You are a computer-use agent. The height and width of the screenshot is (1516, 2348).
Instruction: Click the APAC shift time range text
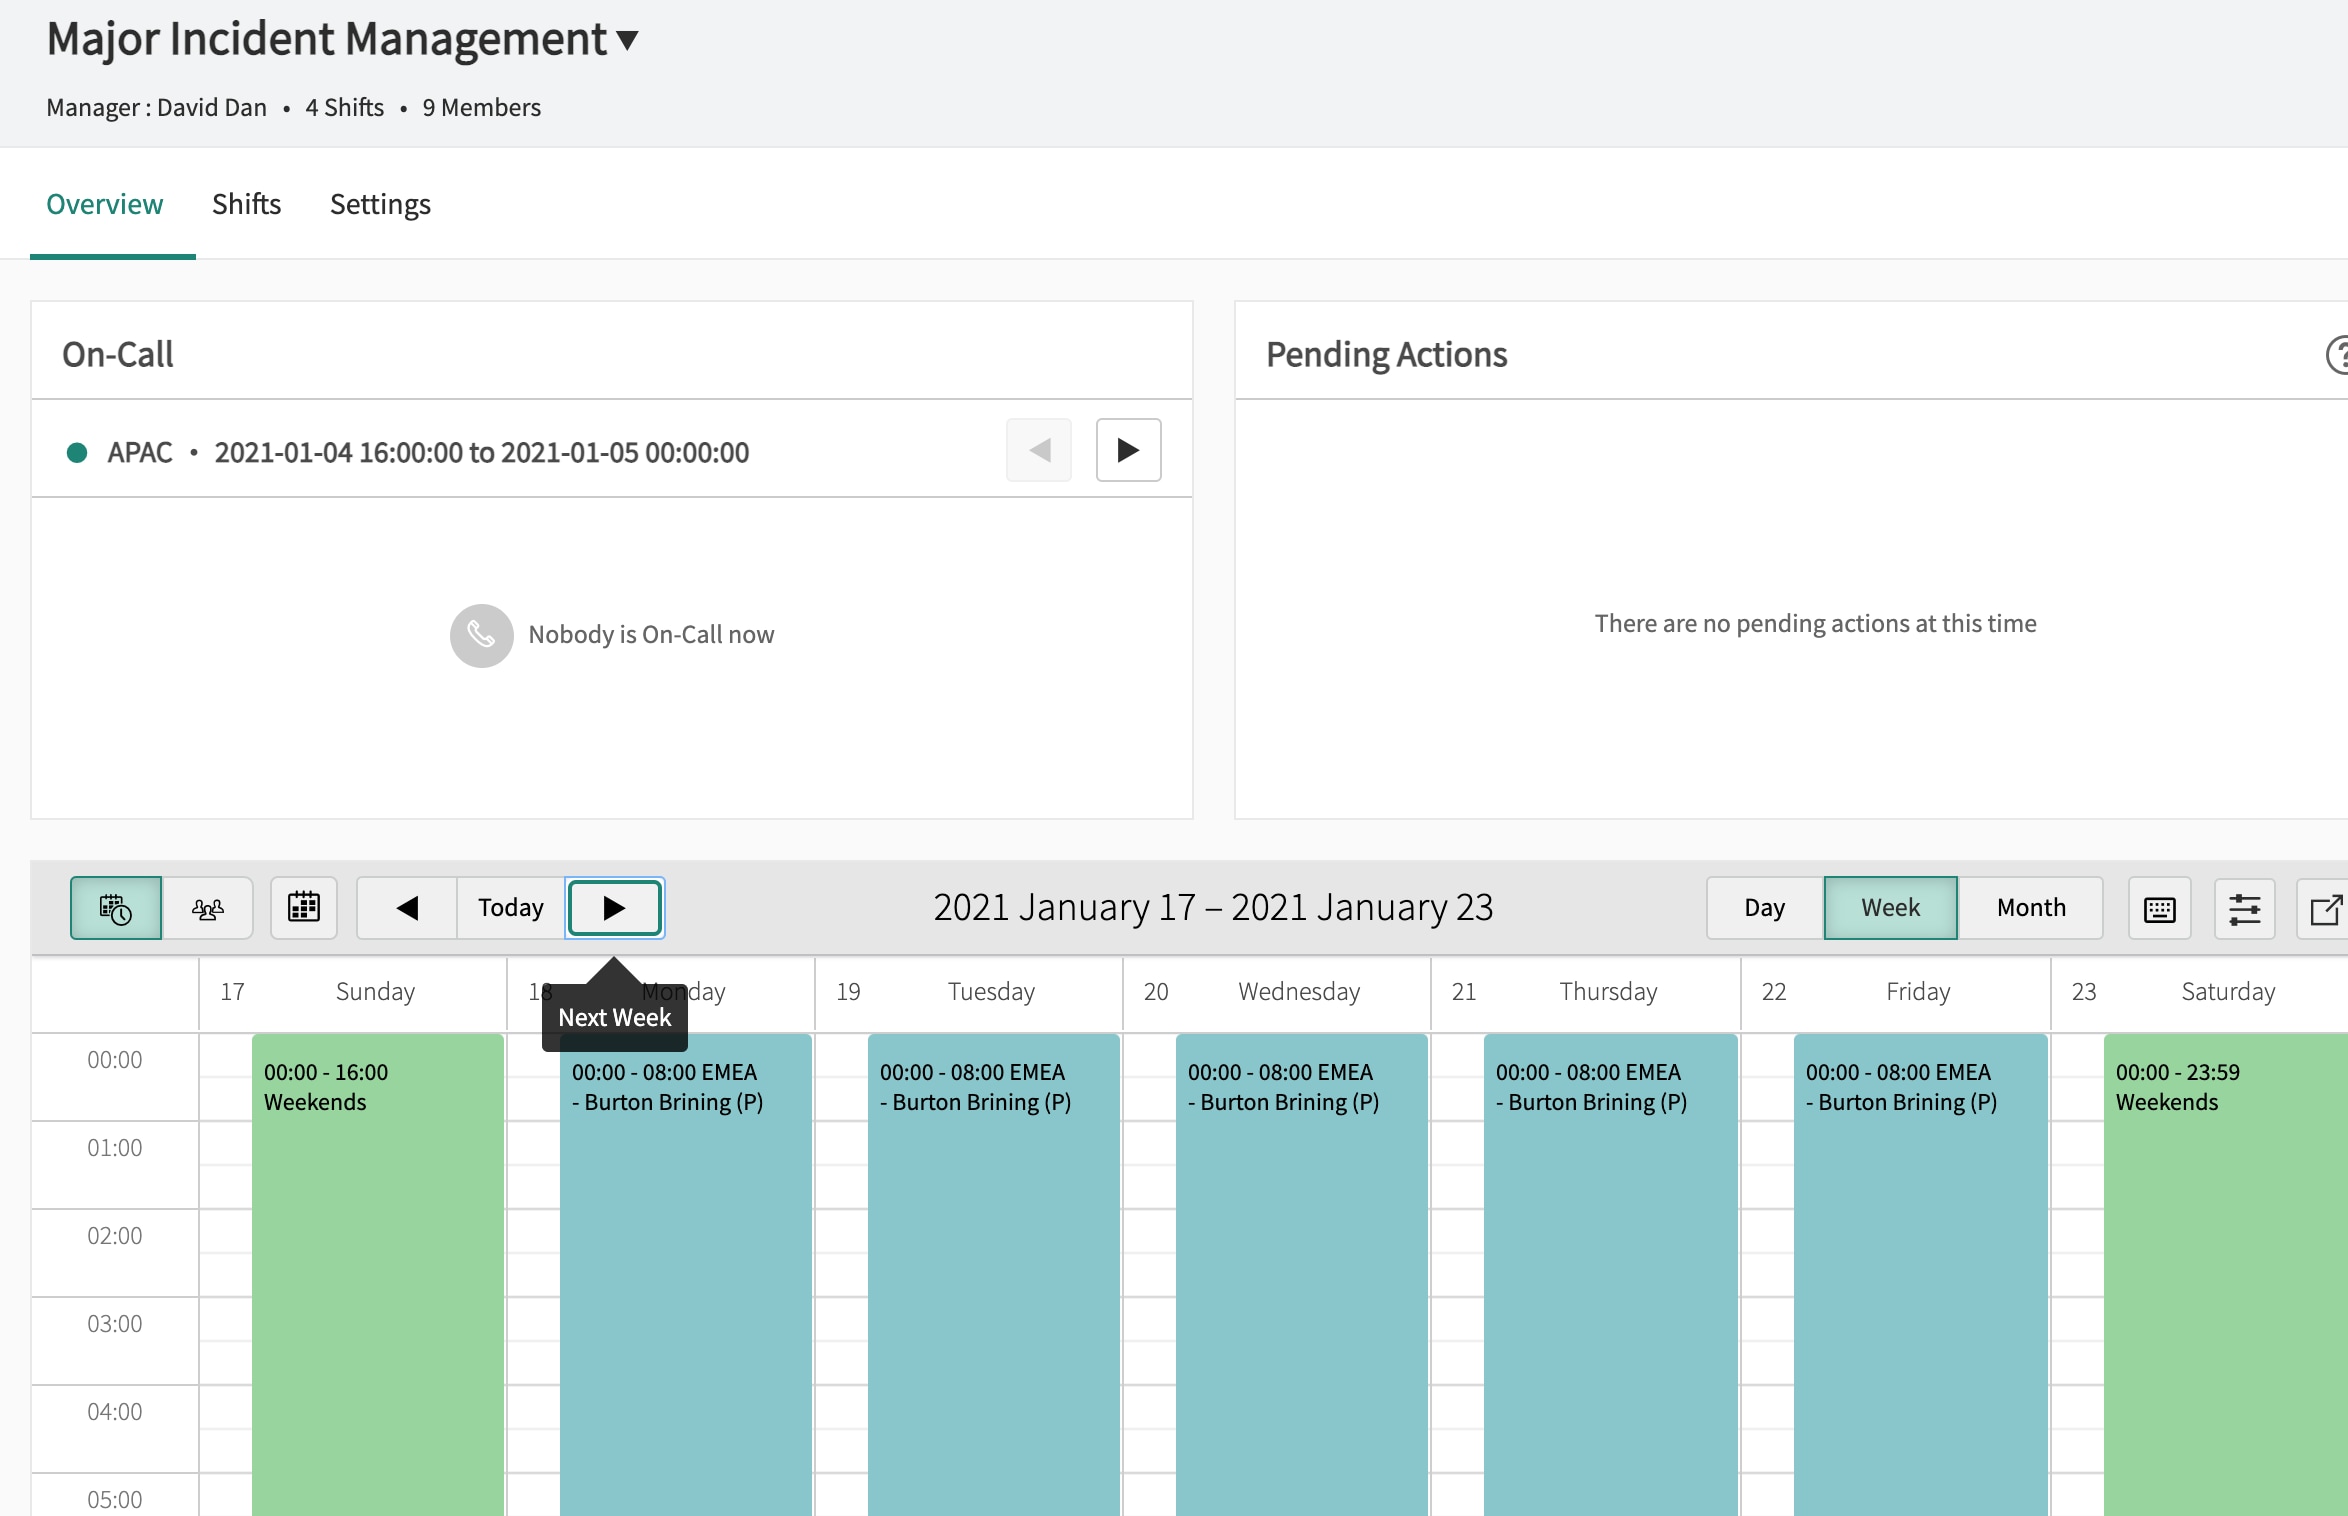click(482, 452)
